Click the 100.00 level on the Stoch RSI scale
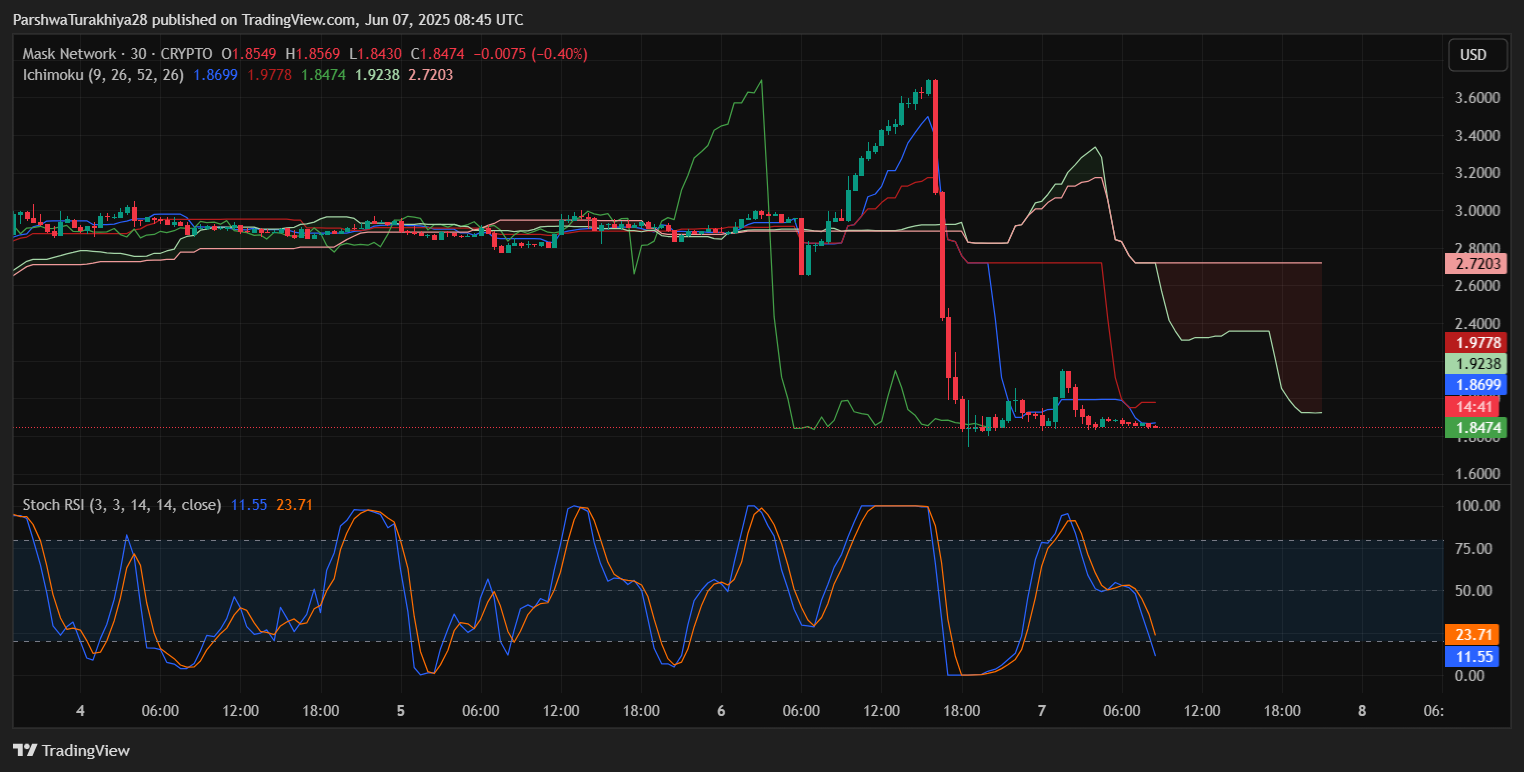This screenshot has width=1524, height=772. (x=1477, y=506)
